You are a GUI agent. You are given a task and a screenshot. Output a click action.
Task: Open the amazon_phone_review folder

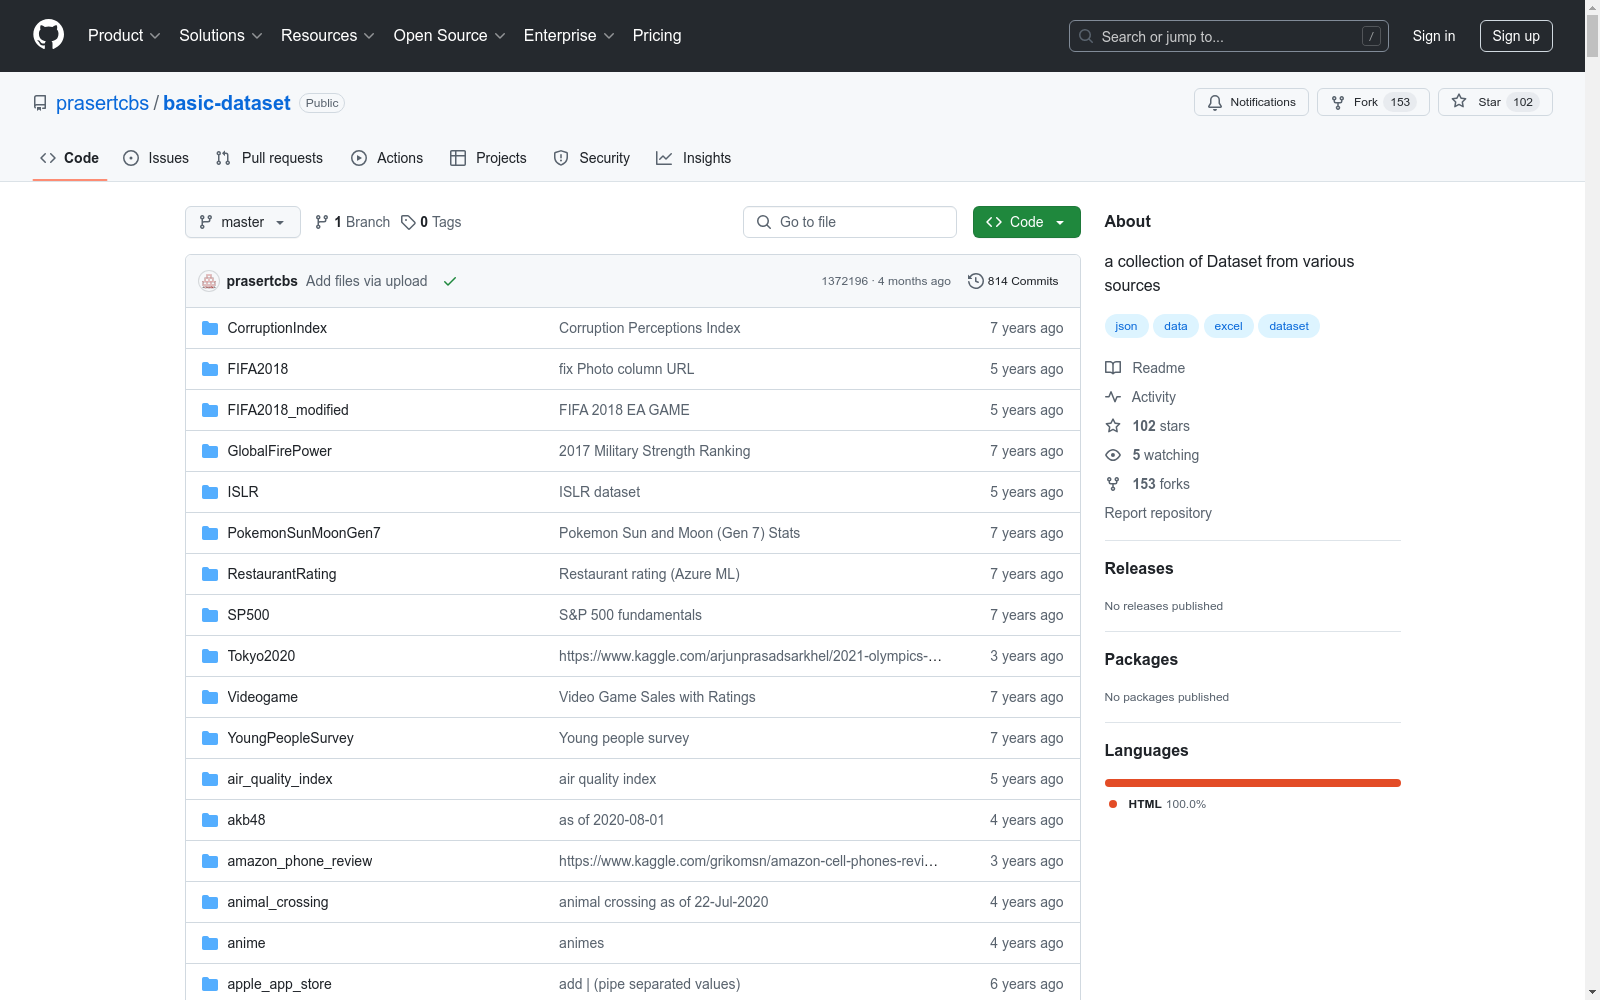coord(300,861)
